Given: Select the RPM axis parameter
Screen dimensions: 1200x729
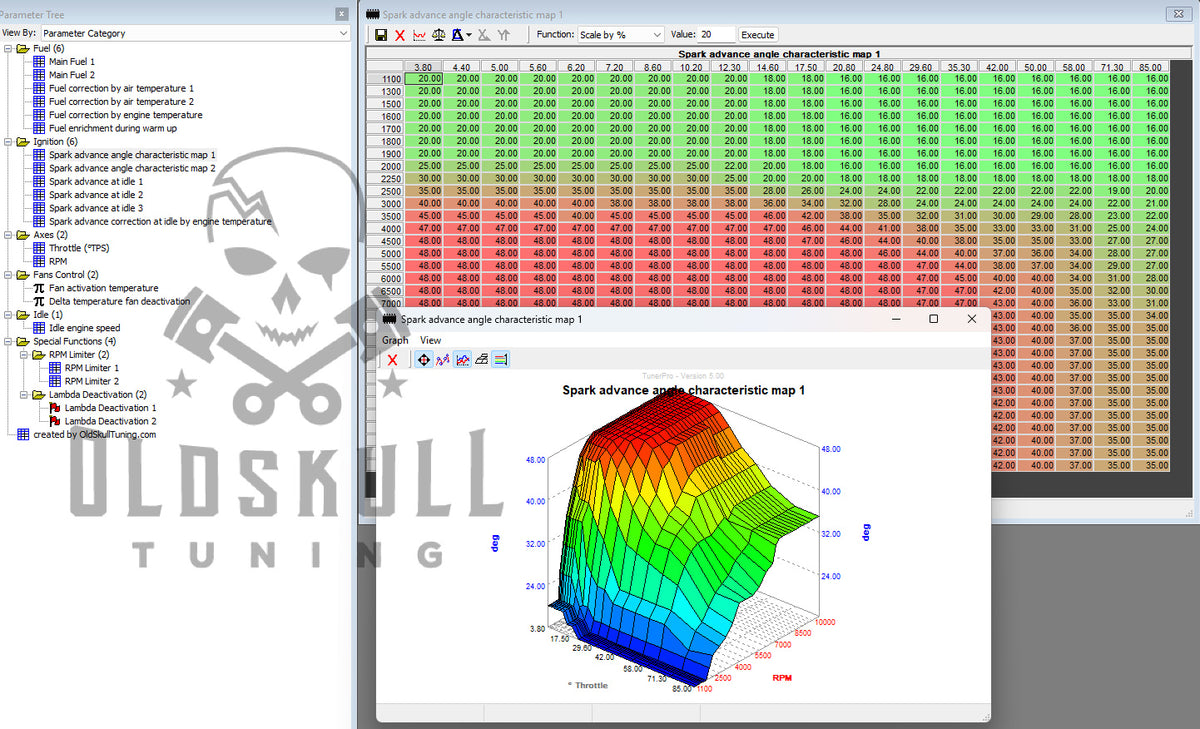Looking at the screenshot, I should click(58, 261).
